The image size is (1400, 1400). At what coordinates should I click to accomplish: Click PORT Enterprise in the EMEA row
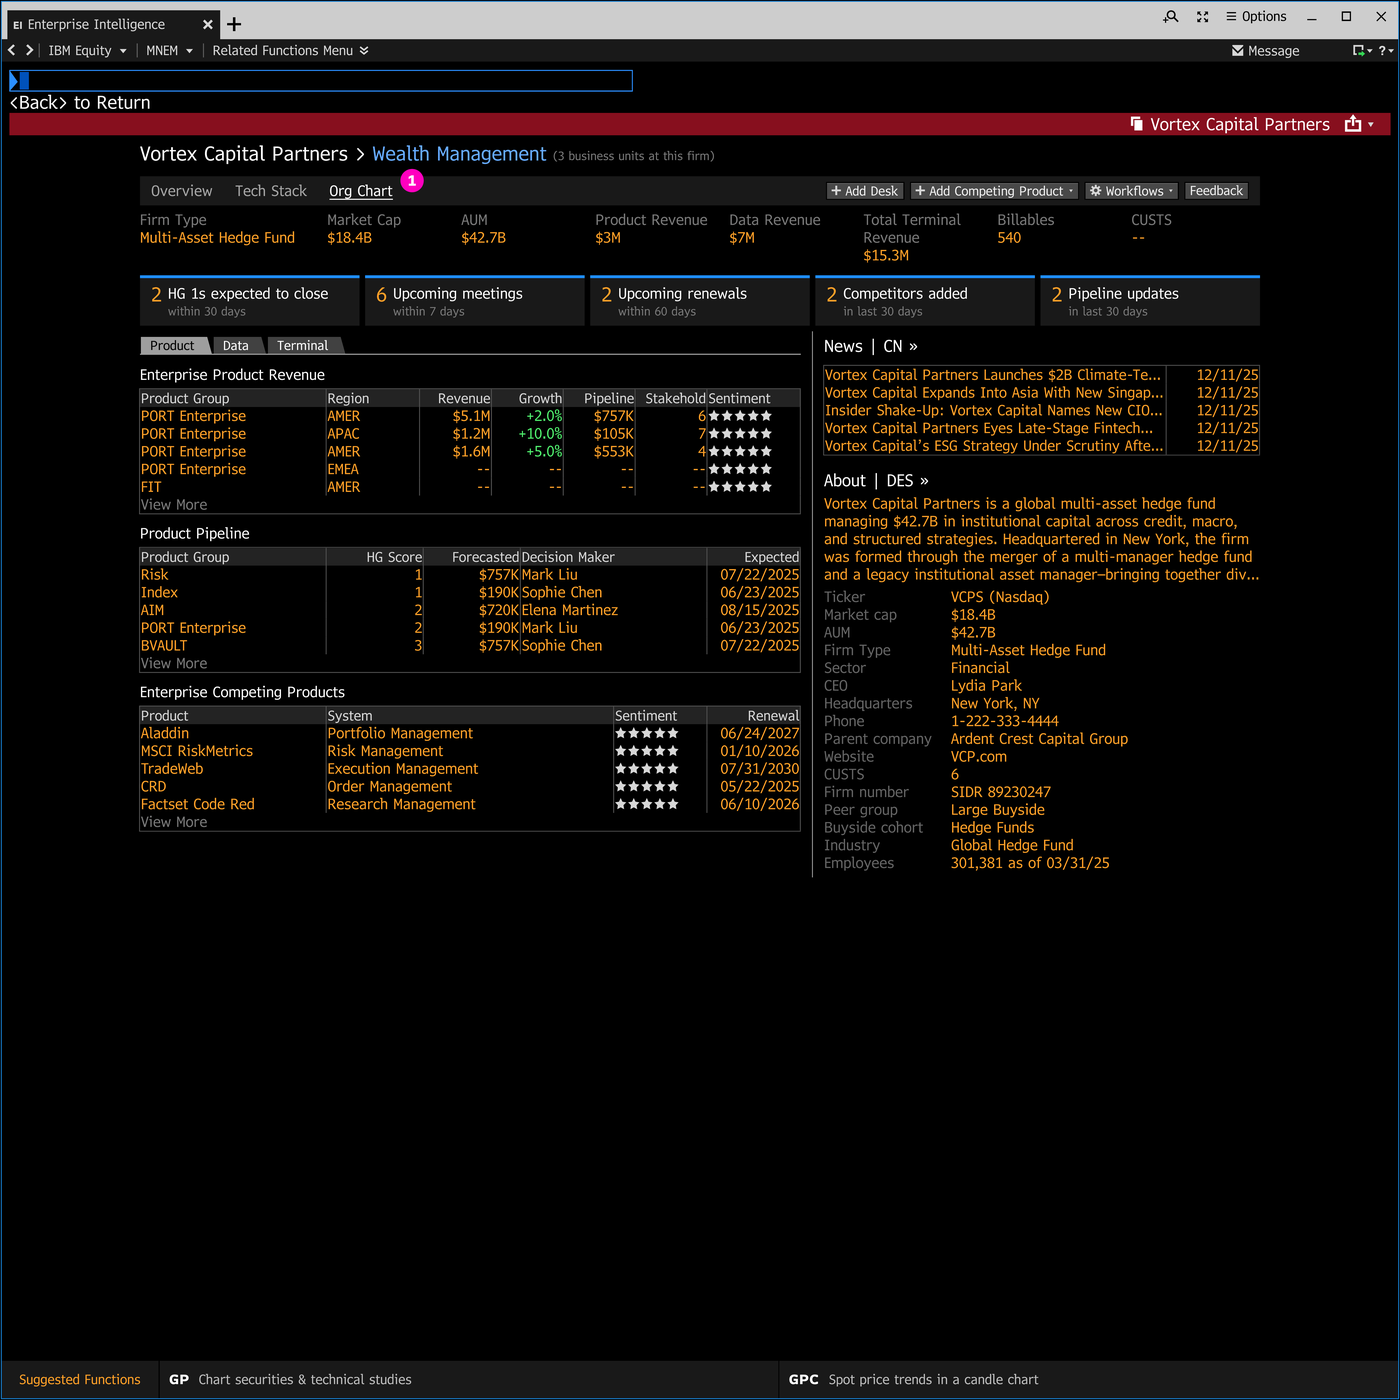point(193,469)
